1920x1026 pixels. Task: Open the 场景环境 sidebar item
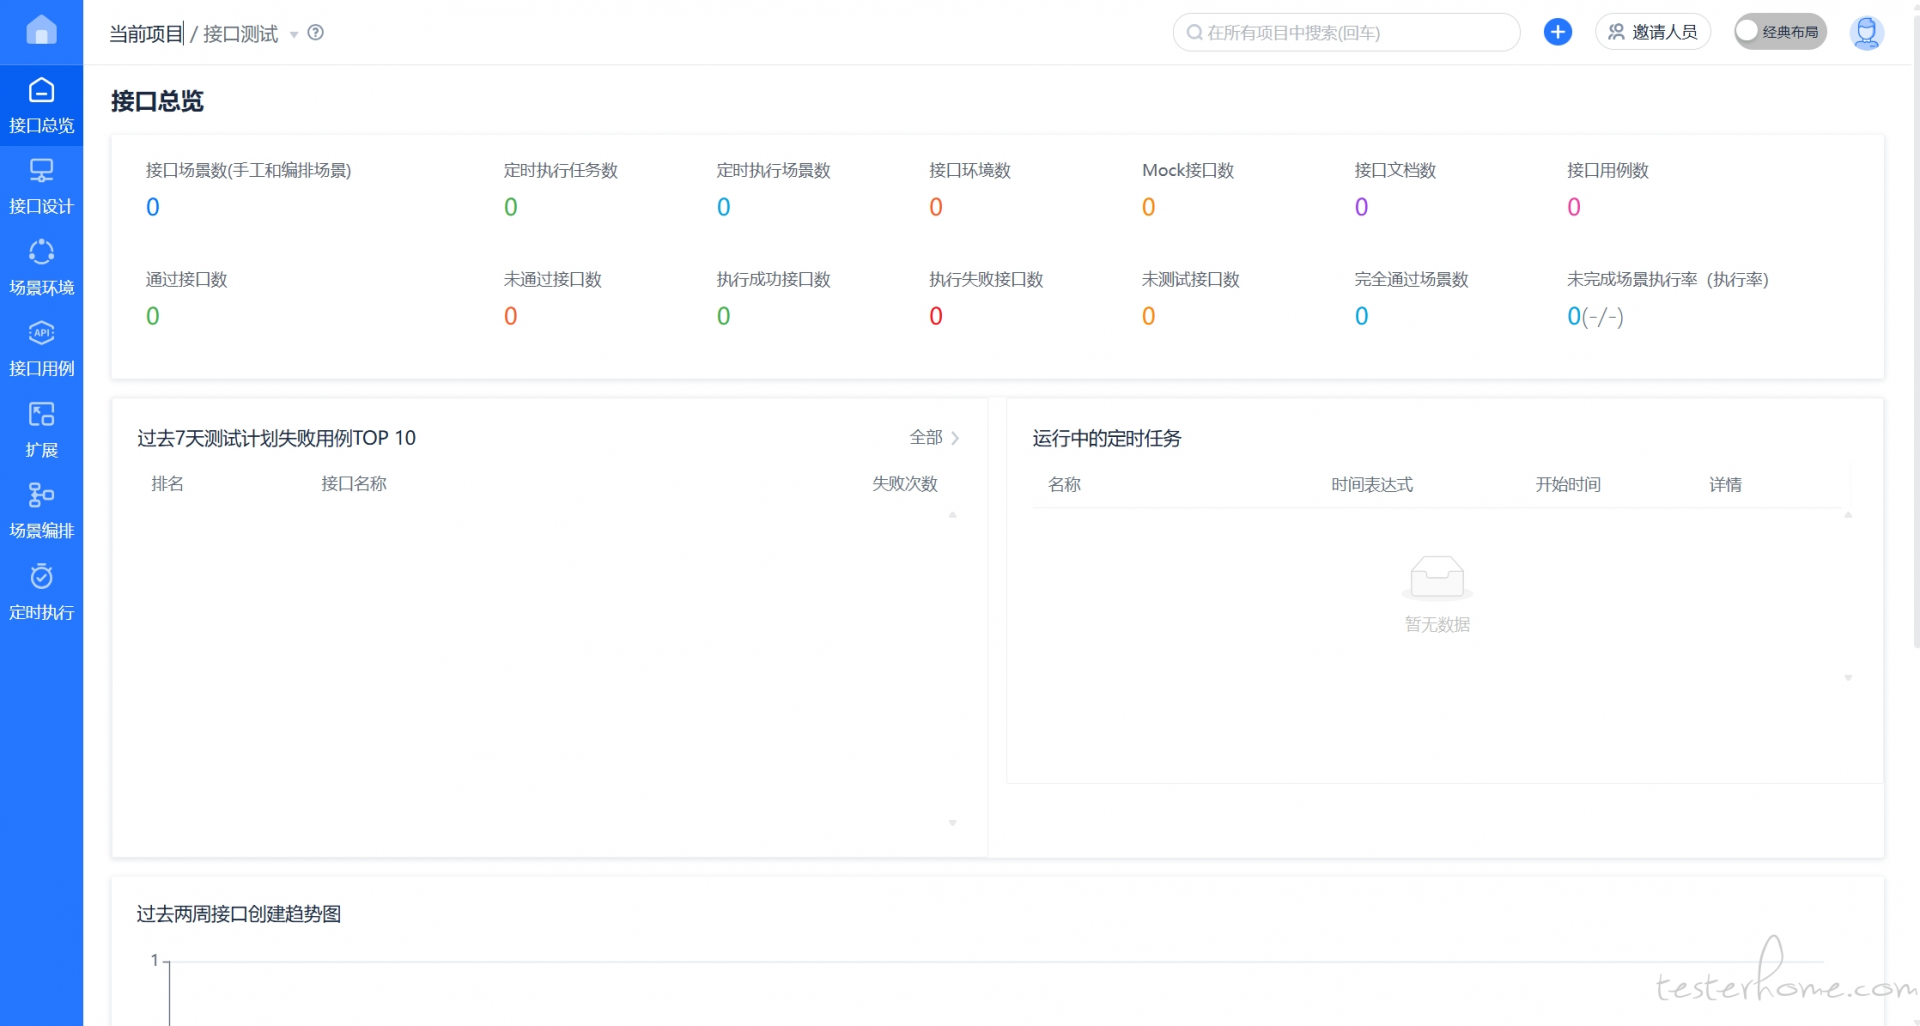[41, 268]
